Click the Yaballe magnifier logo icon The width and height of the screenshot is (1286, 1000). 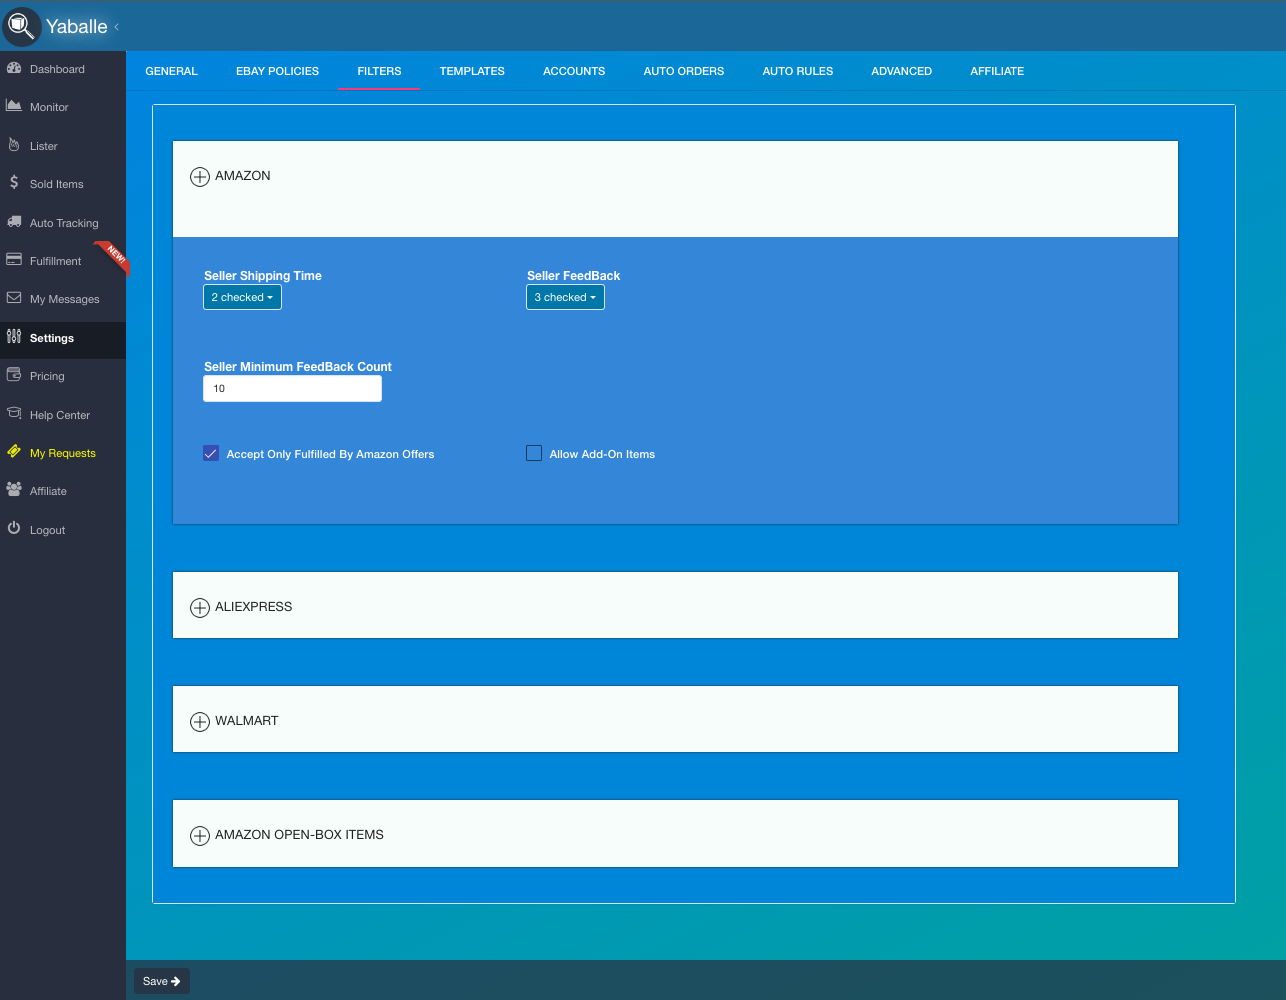point(21,26)
